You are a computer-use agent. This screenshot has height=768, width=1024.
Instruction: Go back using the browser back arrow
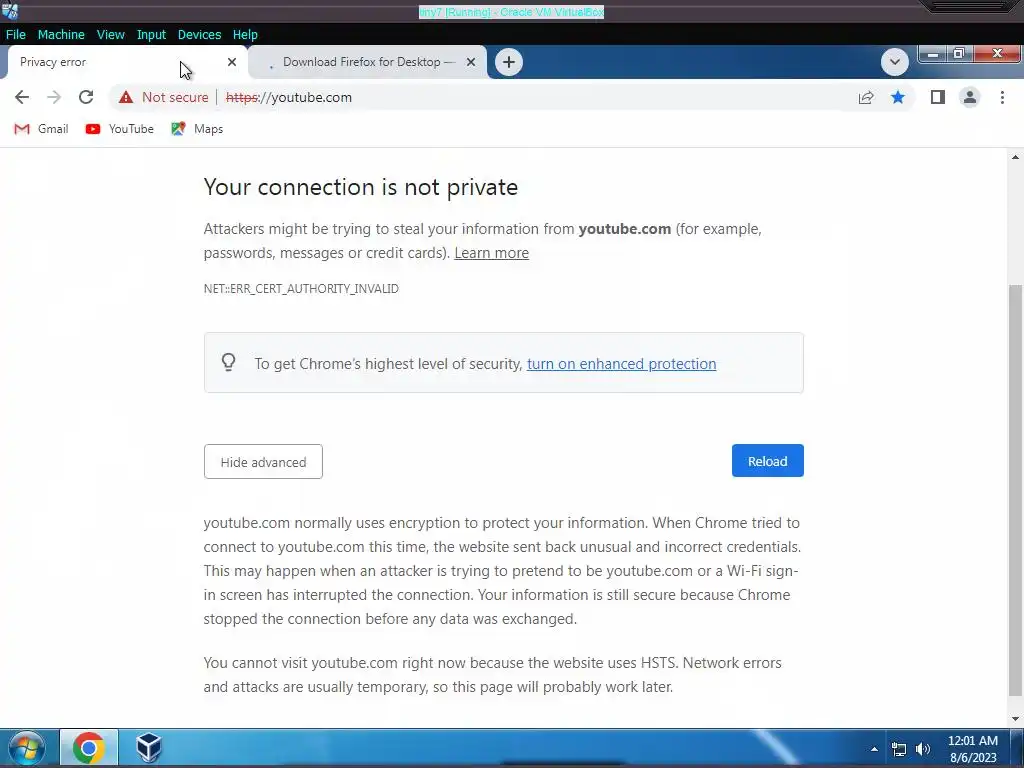coord(22,97)
